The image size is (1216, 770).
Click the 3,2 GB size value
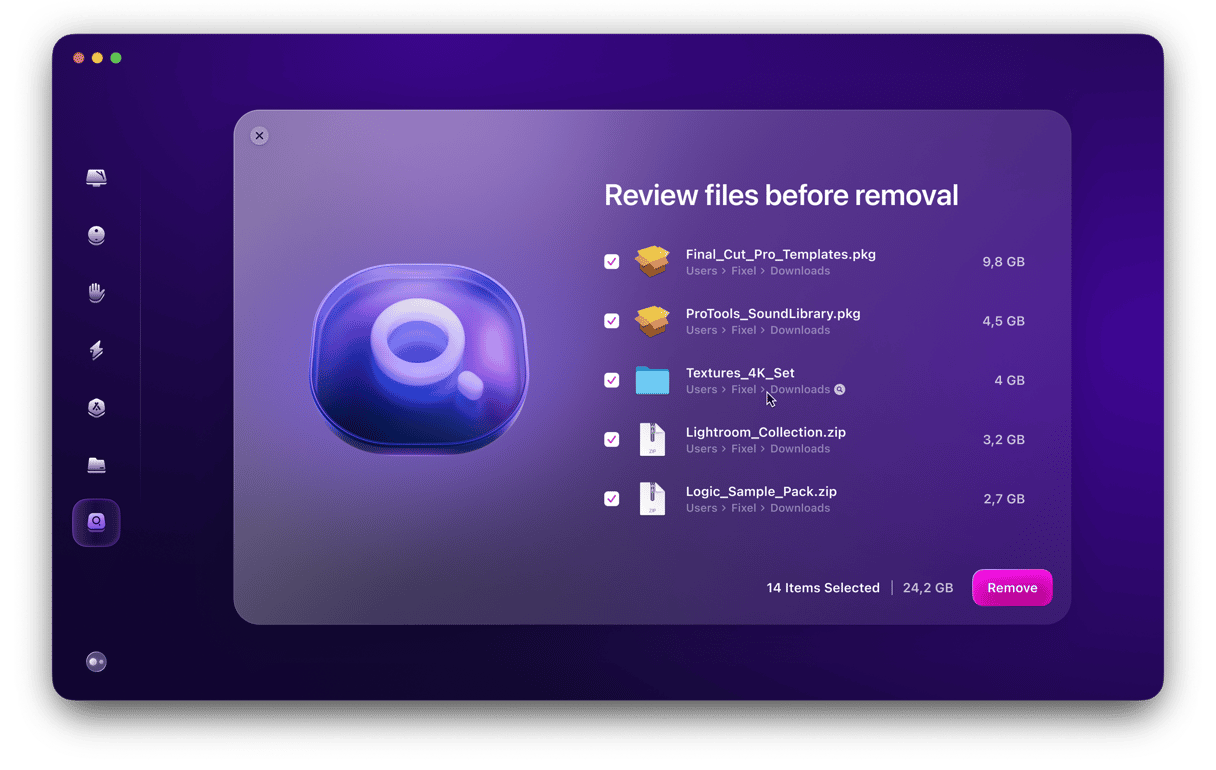point(1003,440)
